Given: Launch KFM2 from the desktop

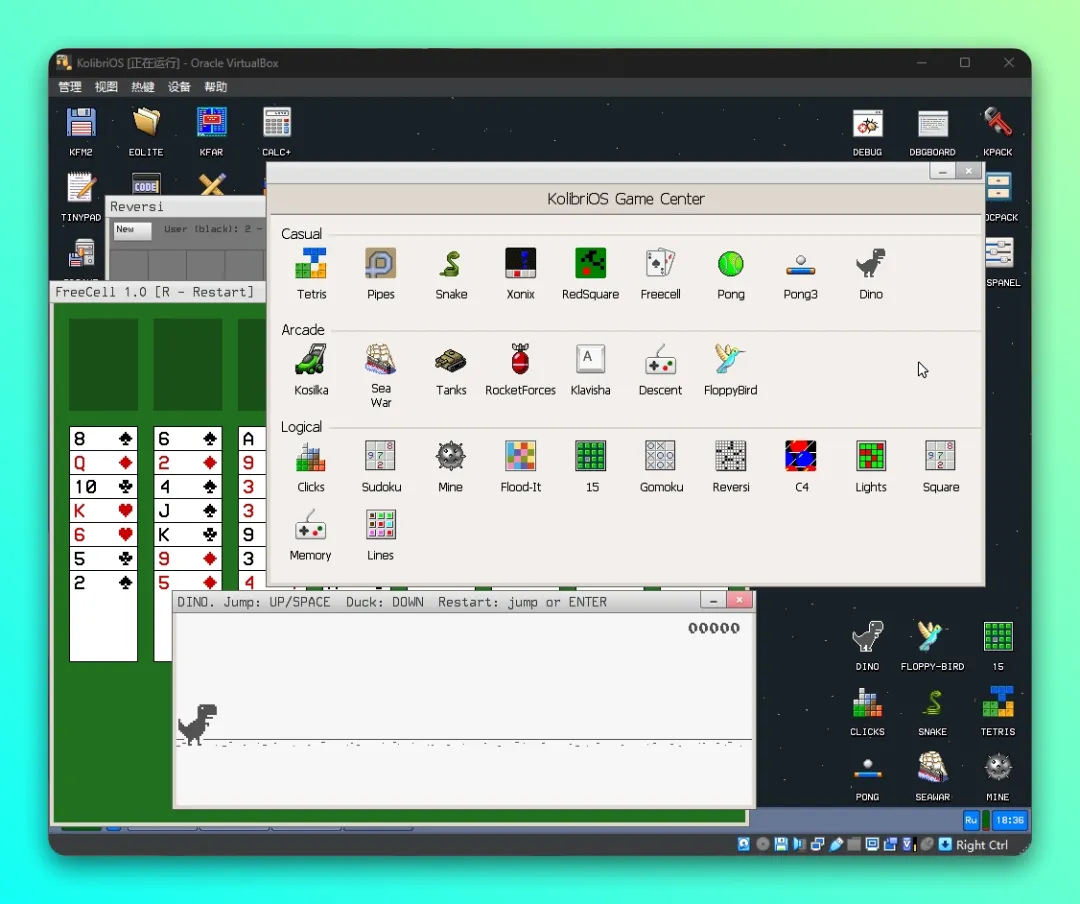Looking at the screenshot, I should (x=81, y=131).
